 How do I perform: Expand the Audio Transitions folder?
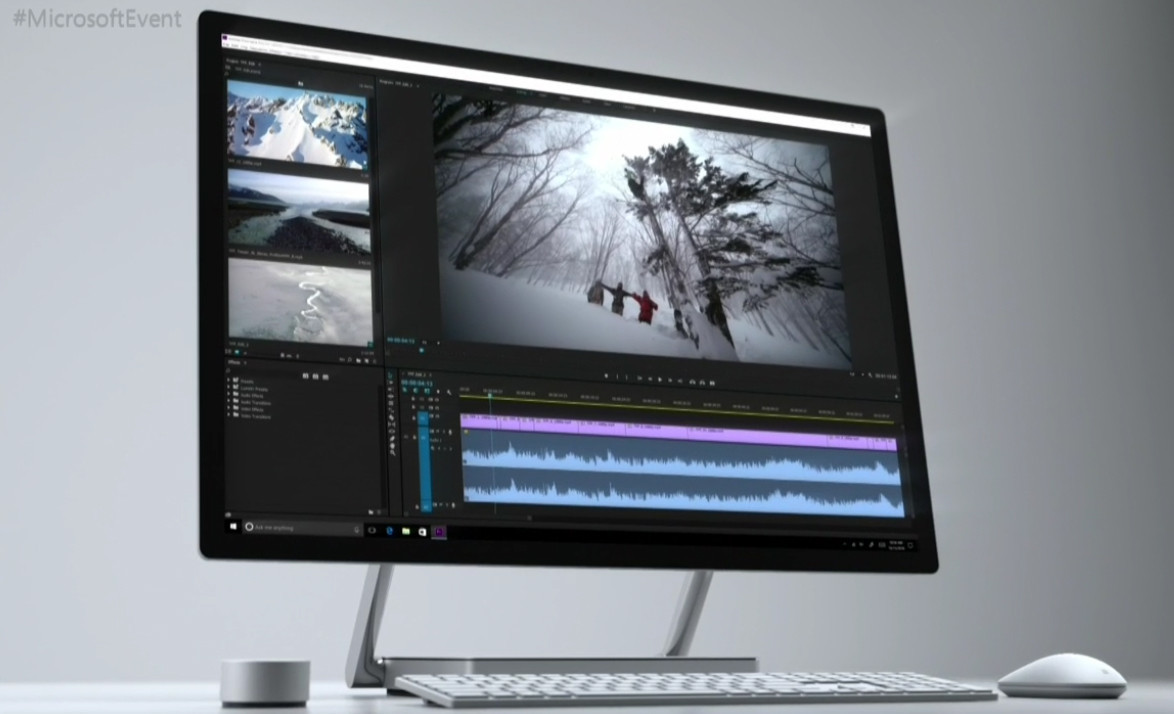point(228,400)
